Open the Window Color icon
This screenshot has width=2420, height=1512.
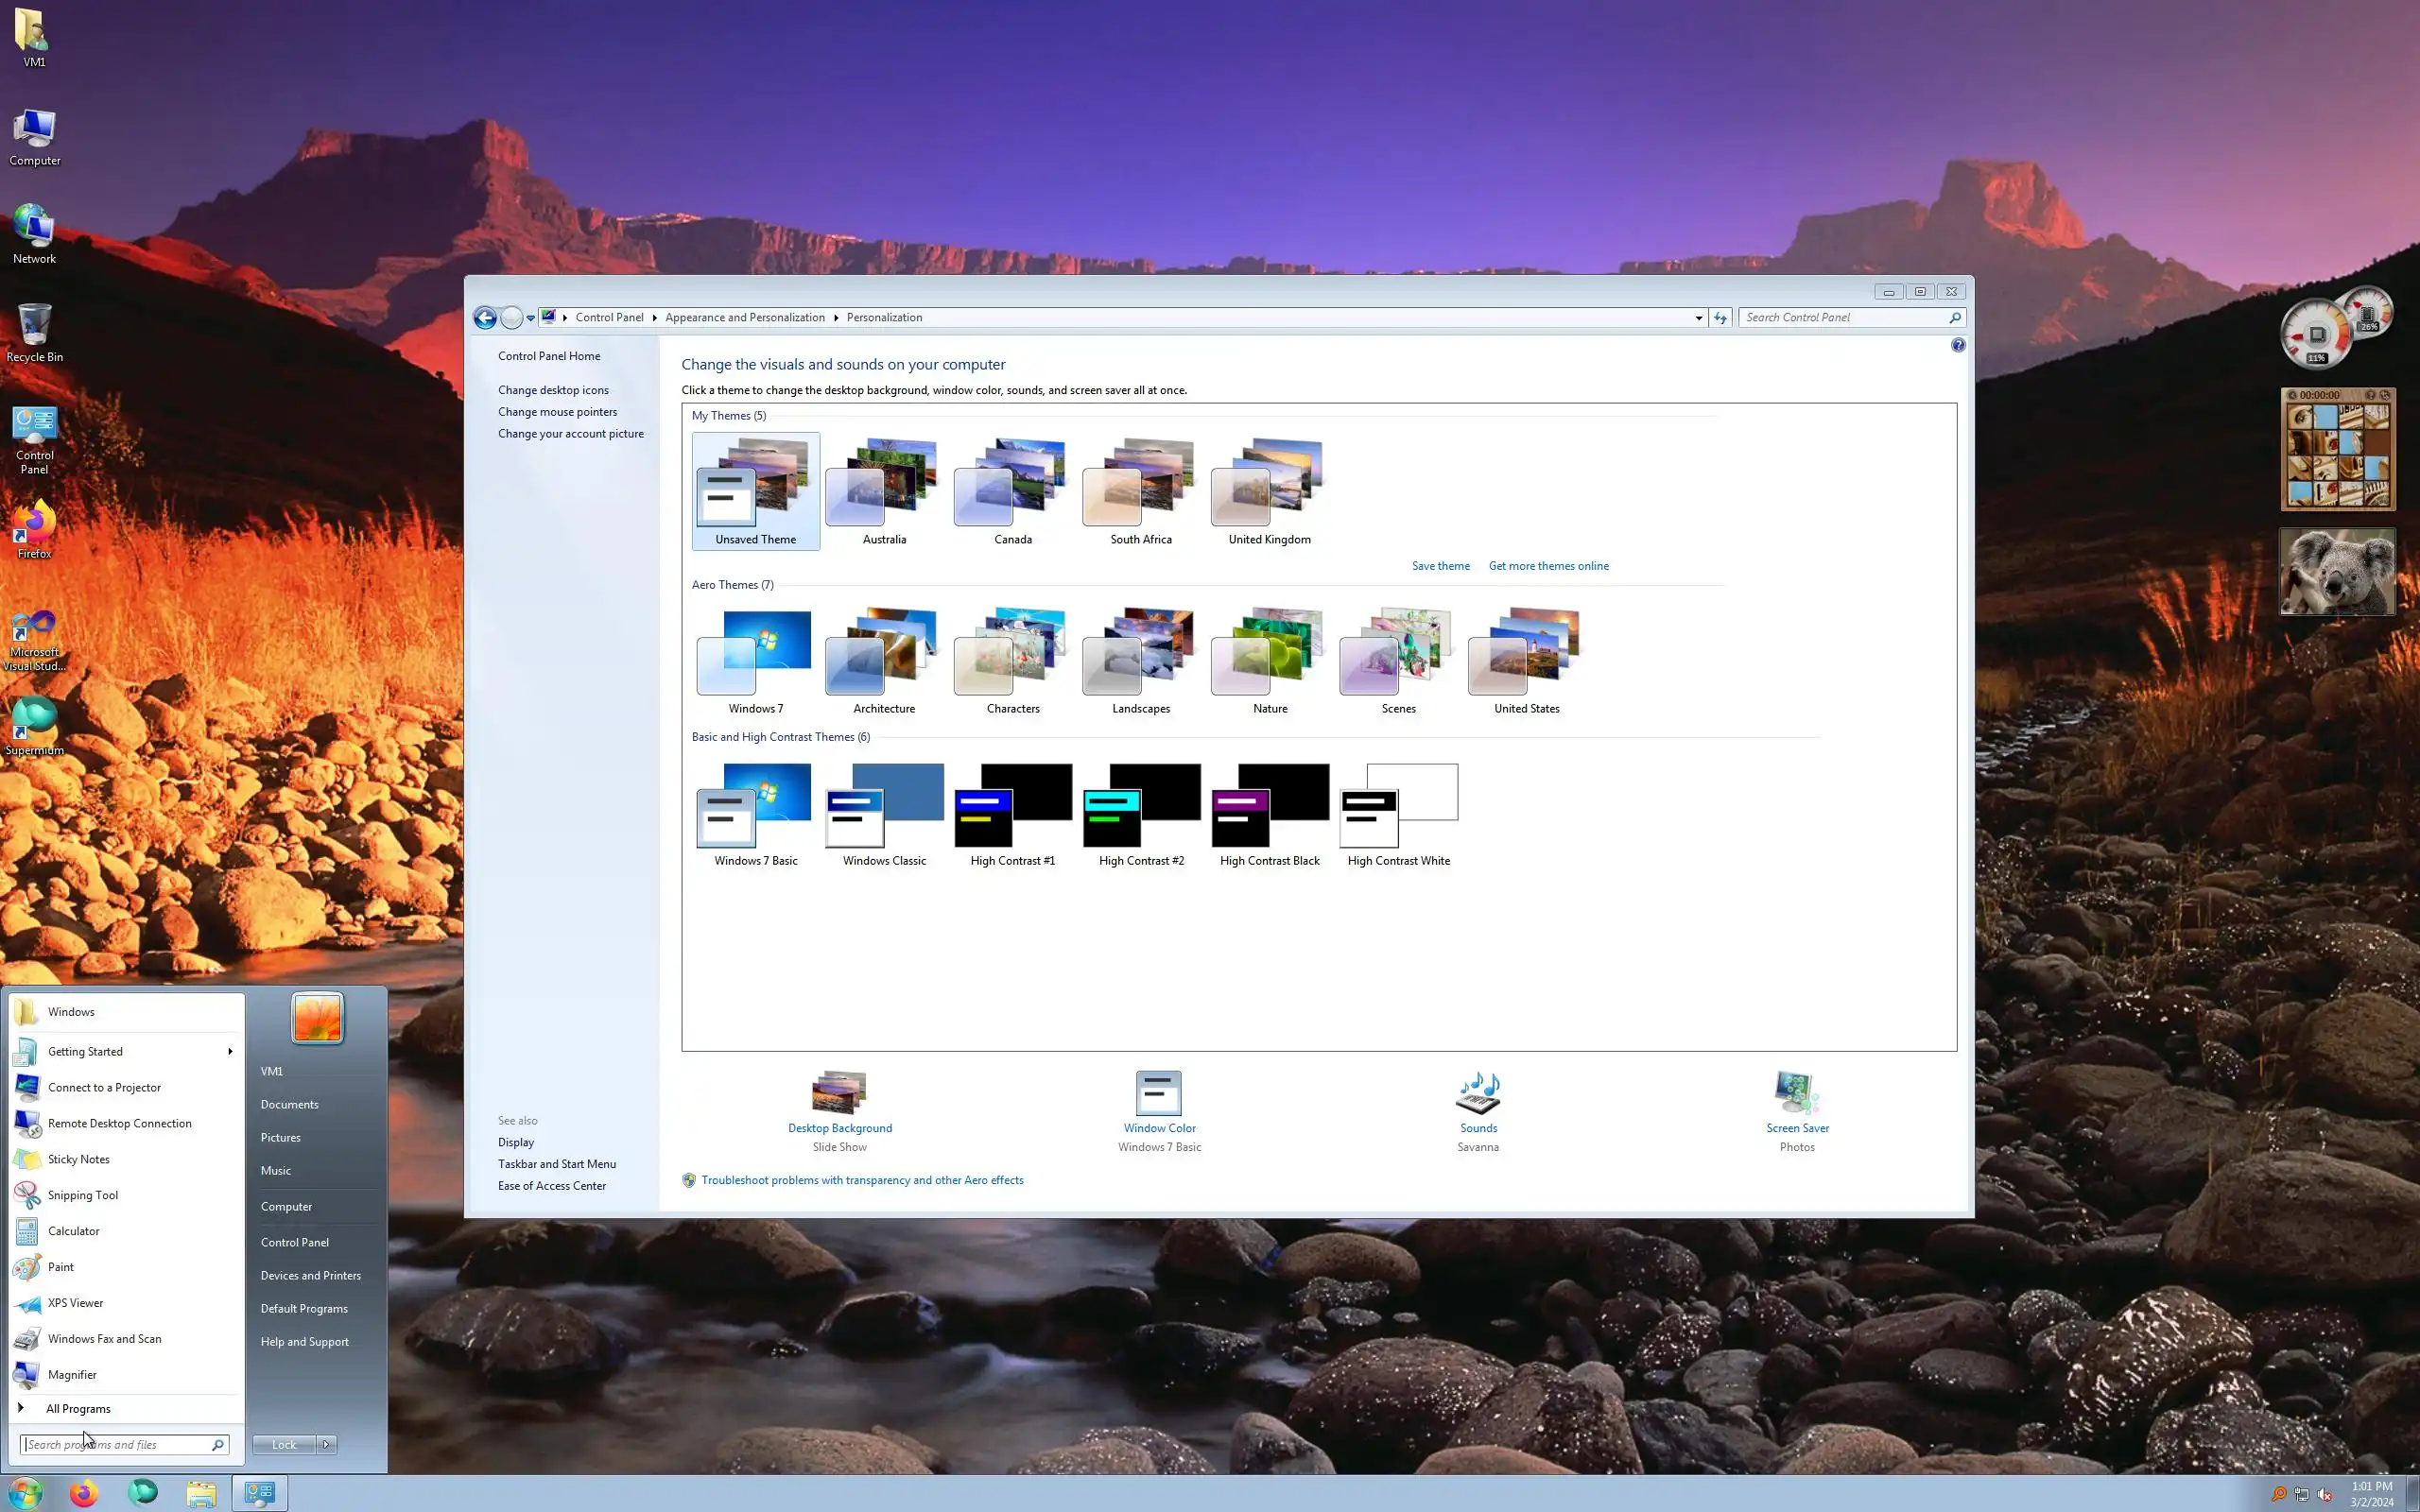point(1158,1093)
